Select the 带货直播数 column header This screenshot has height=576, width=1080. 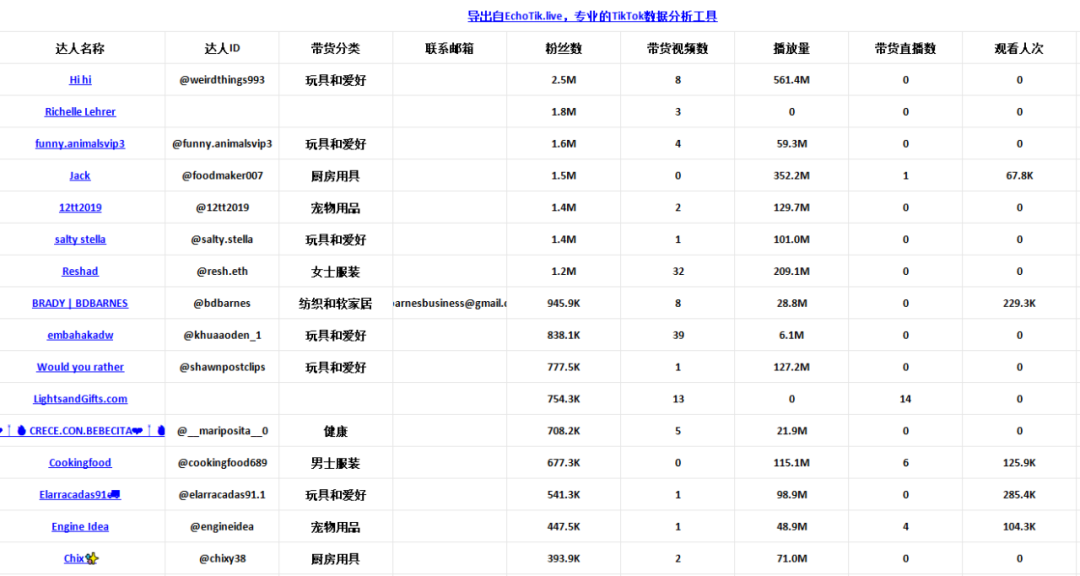(x=906, y=48)
